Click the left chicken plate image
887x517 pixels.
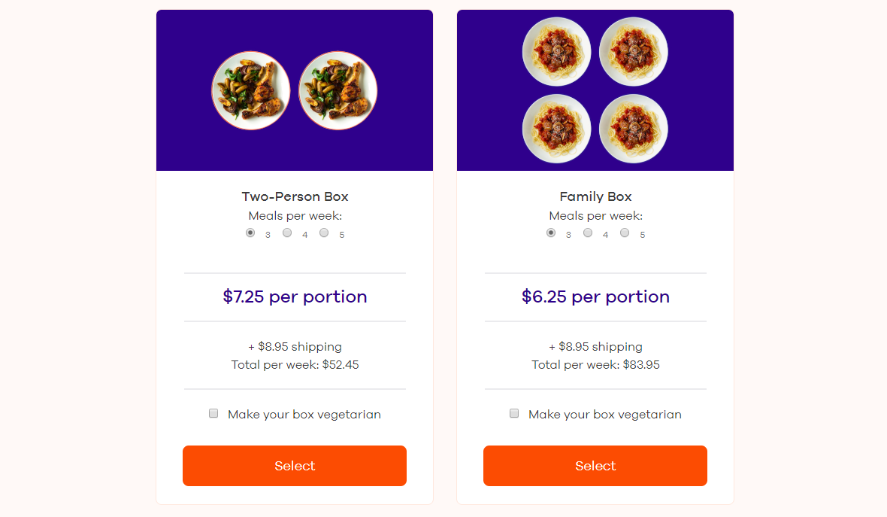pyautogui.click(x=251, y=90)
